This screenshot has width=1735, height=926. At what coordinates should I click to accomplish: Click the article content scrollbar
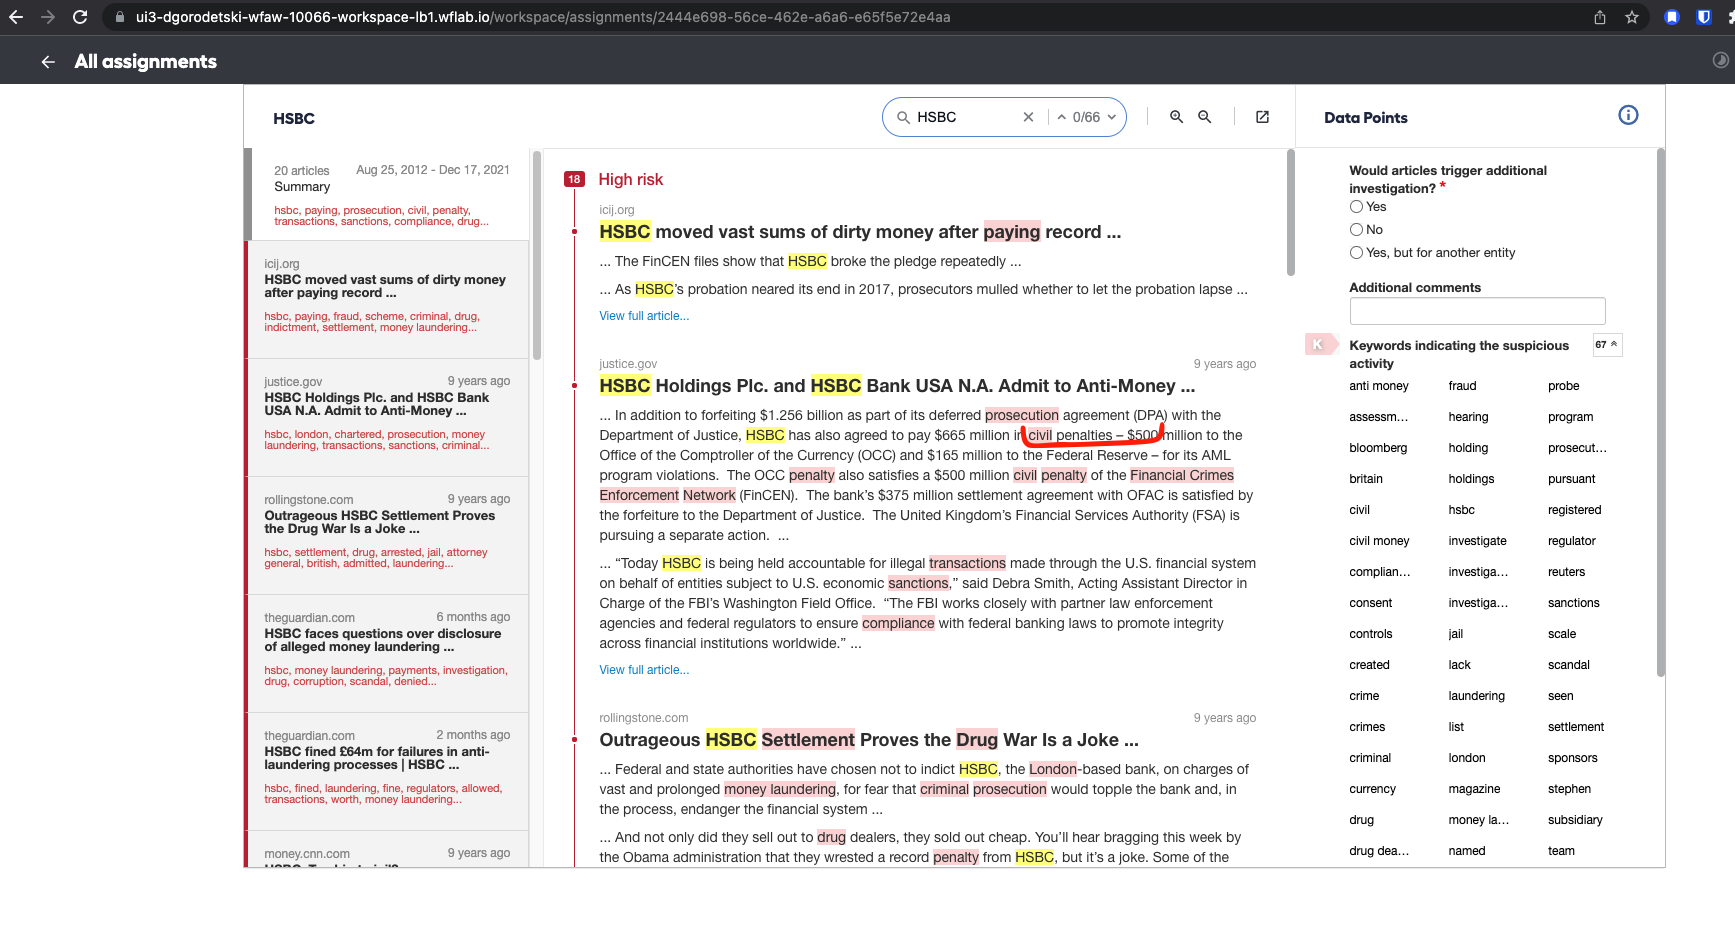tap(1290, 212)
